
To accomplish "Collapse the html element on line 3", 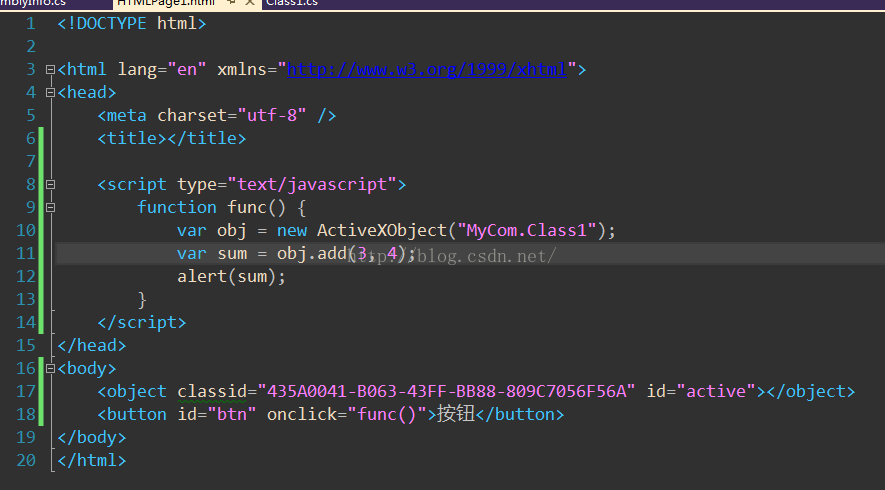I will 50,69.
